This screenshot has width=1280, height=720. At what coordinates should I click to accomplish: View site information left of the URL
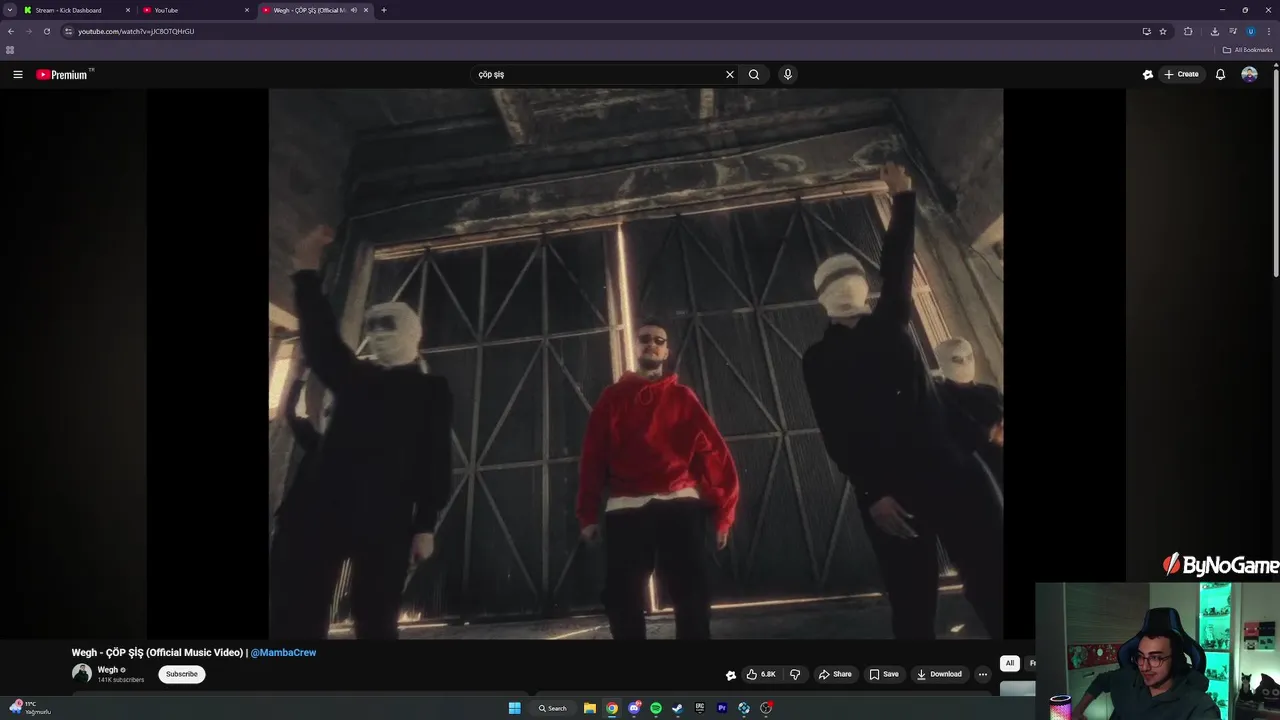click(x=68, y=31)
